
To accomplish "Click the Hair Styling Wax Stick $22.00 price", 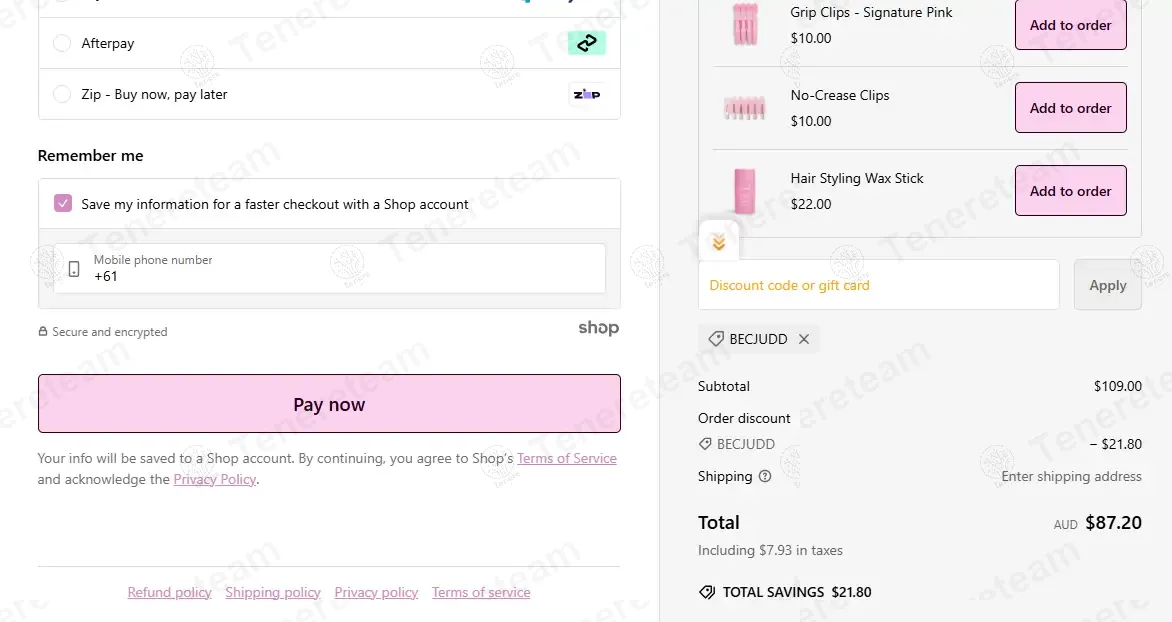I will point(811,203).
